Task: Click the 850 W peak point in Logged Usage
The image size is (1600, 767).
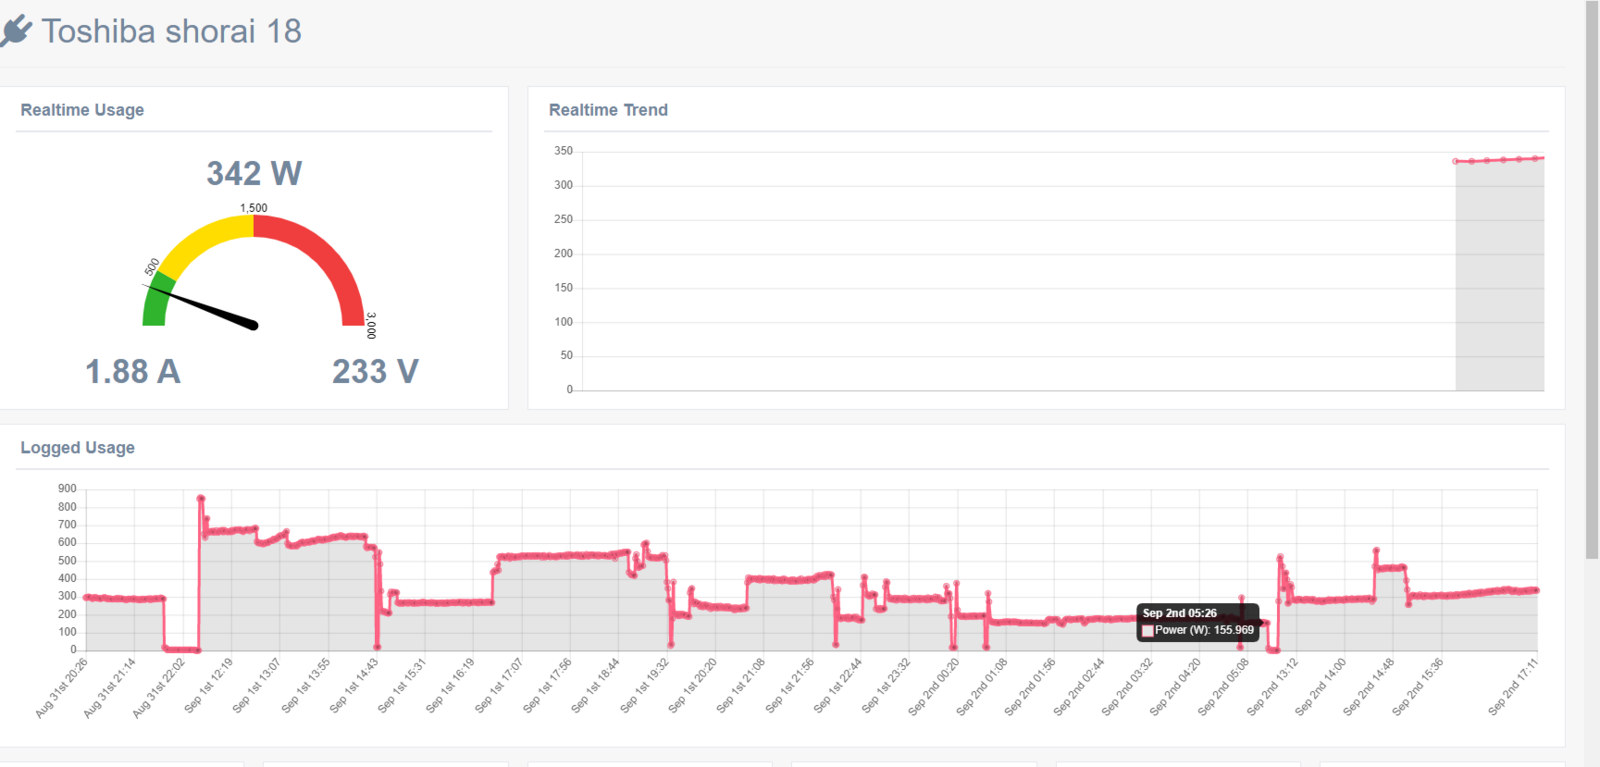Action: point(201,498)
